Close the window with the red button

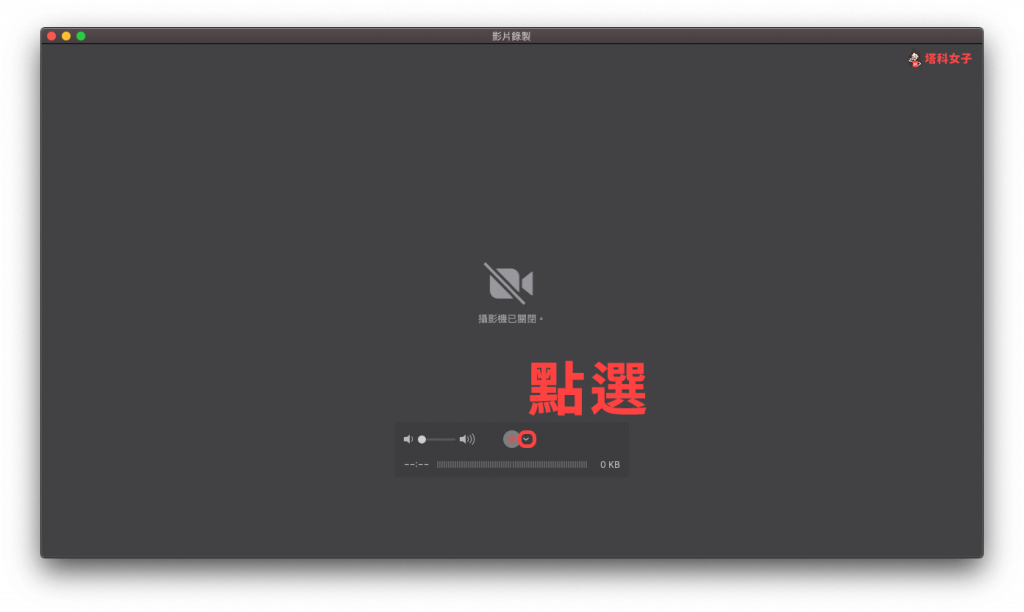pyautogui.click(x=52, y=36)
